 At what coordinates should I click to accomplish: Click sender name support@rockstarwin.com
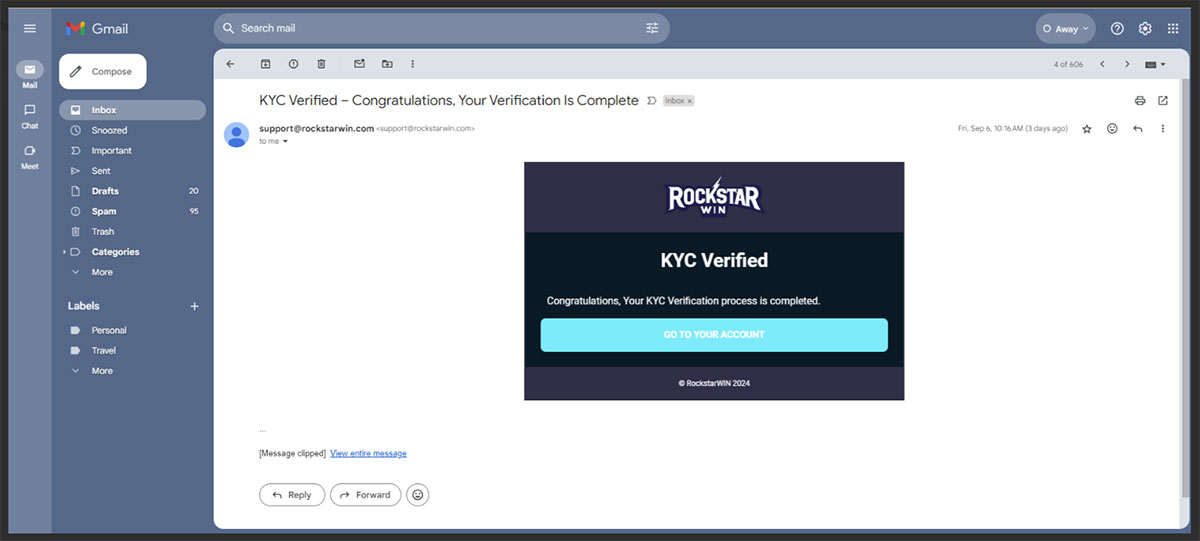[x=316, y=128]
